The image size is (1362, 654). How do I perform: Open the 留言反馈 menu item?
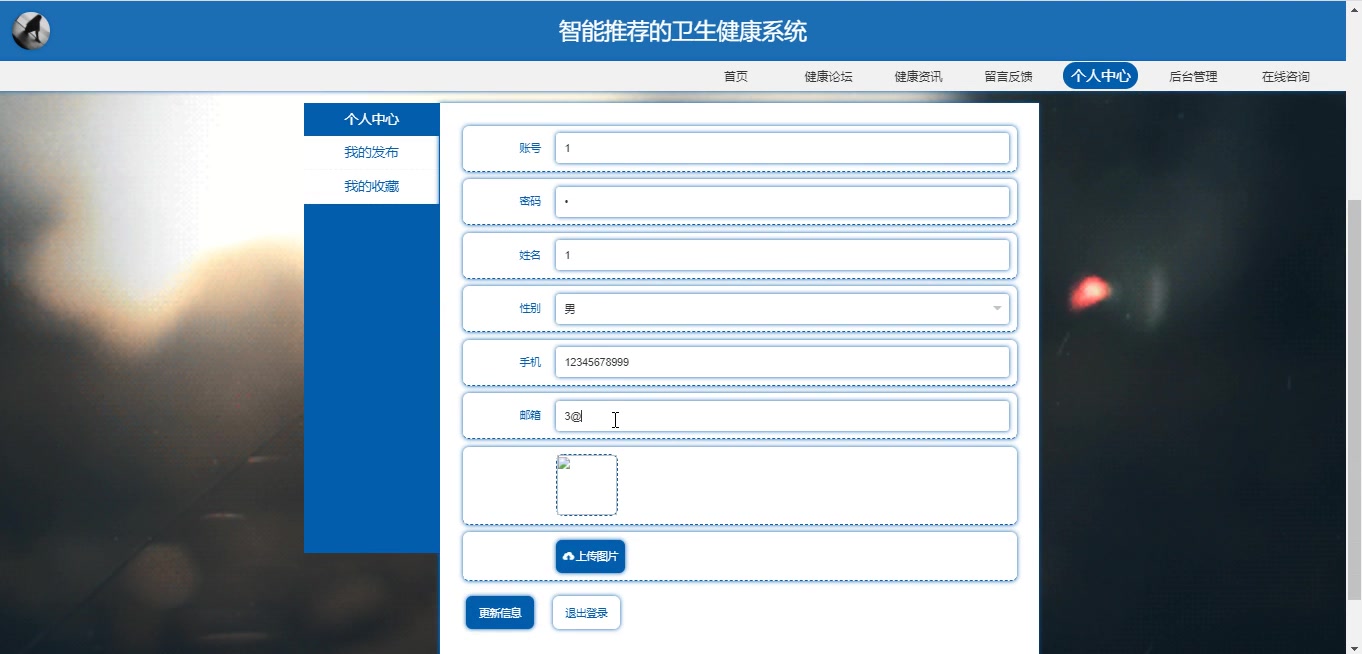(1008, 76)
